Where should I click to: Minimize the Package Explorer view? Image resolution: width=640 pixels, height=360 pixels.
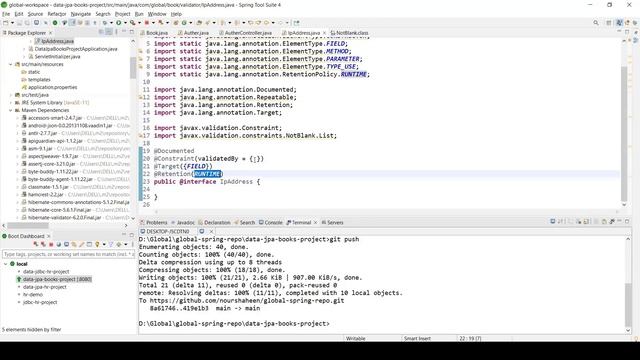(124, 31)
